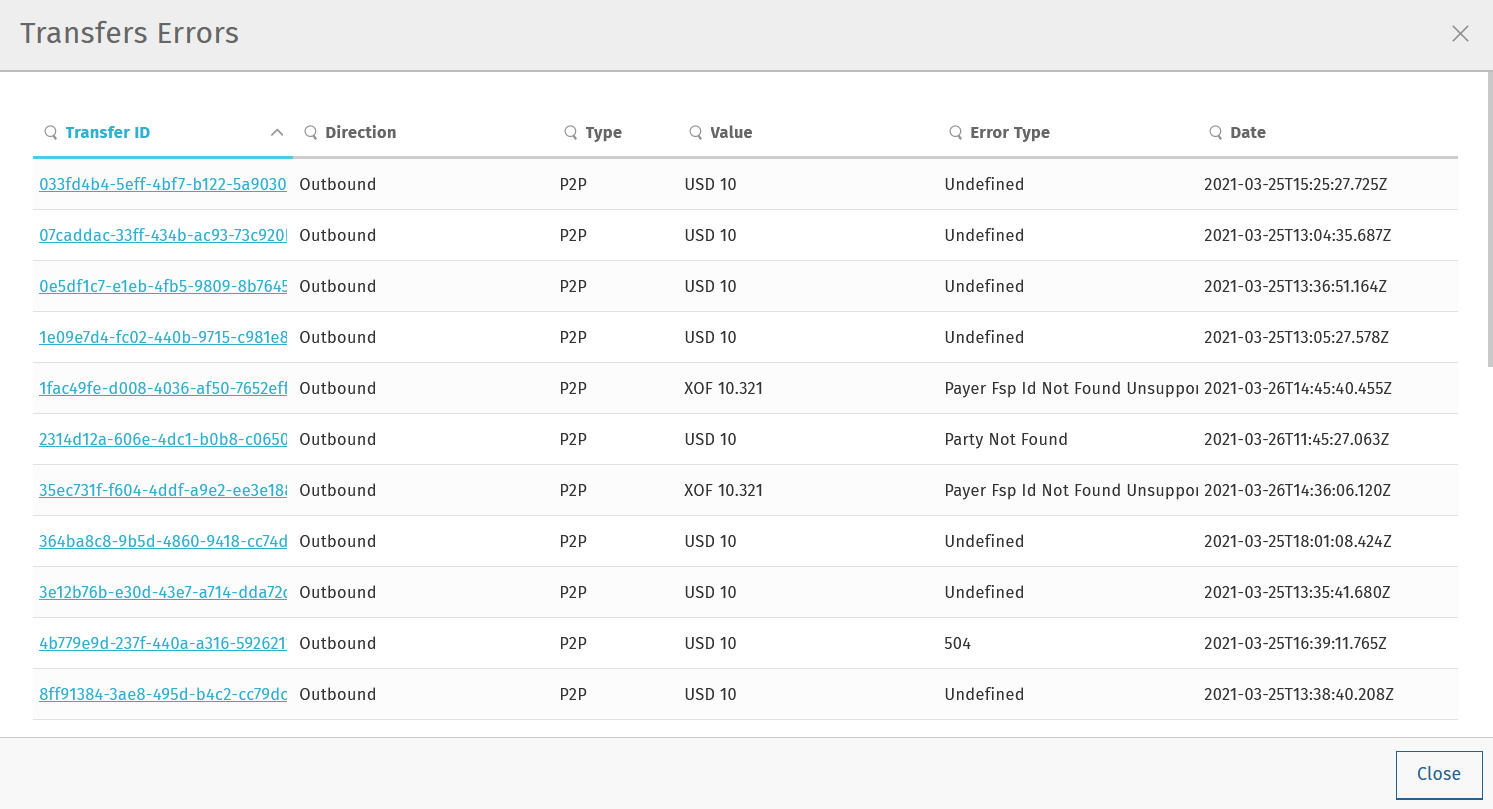This screenshot has height=809, width=1493.
Task: Toggle the Transfer ID sort arrow
Action: (x=277, y=133)
